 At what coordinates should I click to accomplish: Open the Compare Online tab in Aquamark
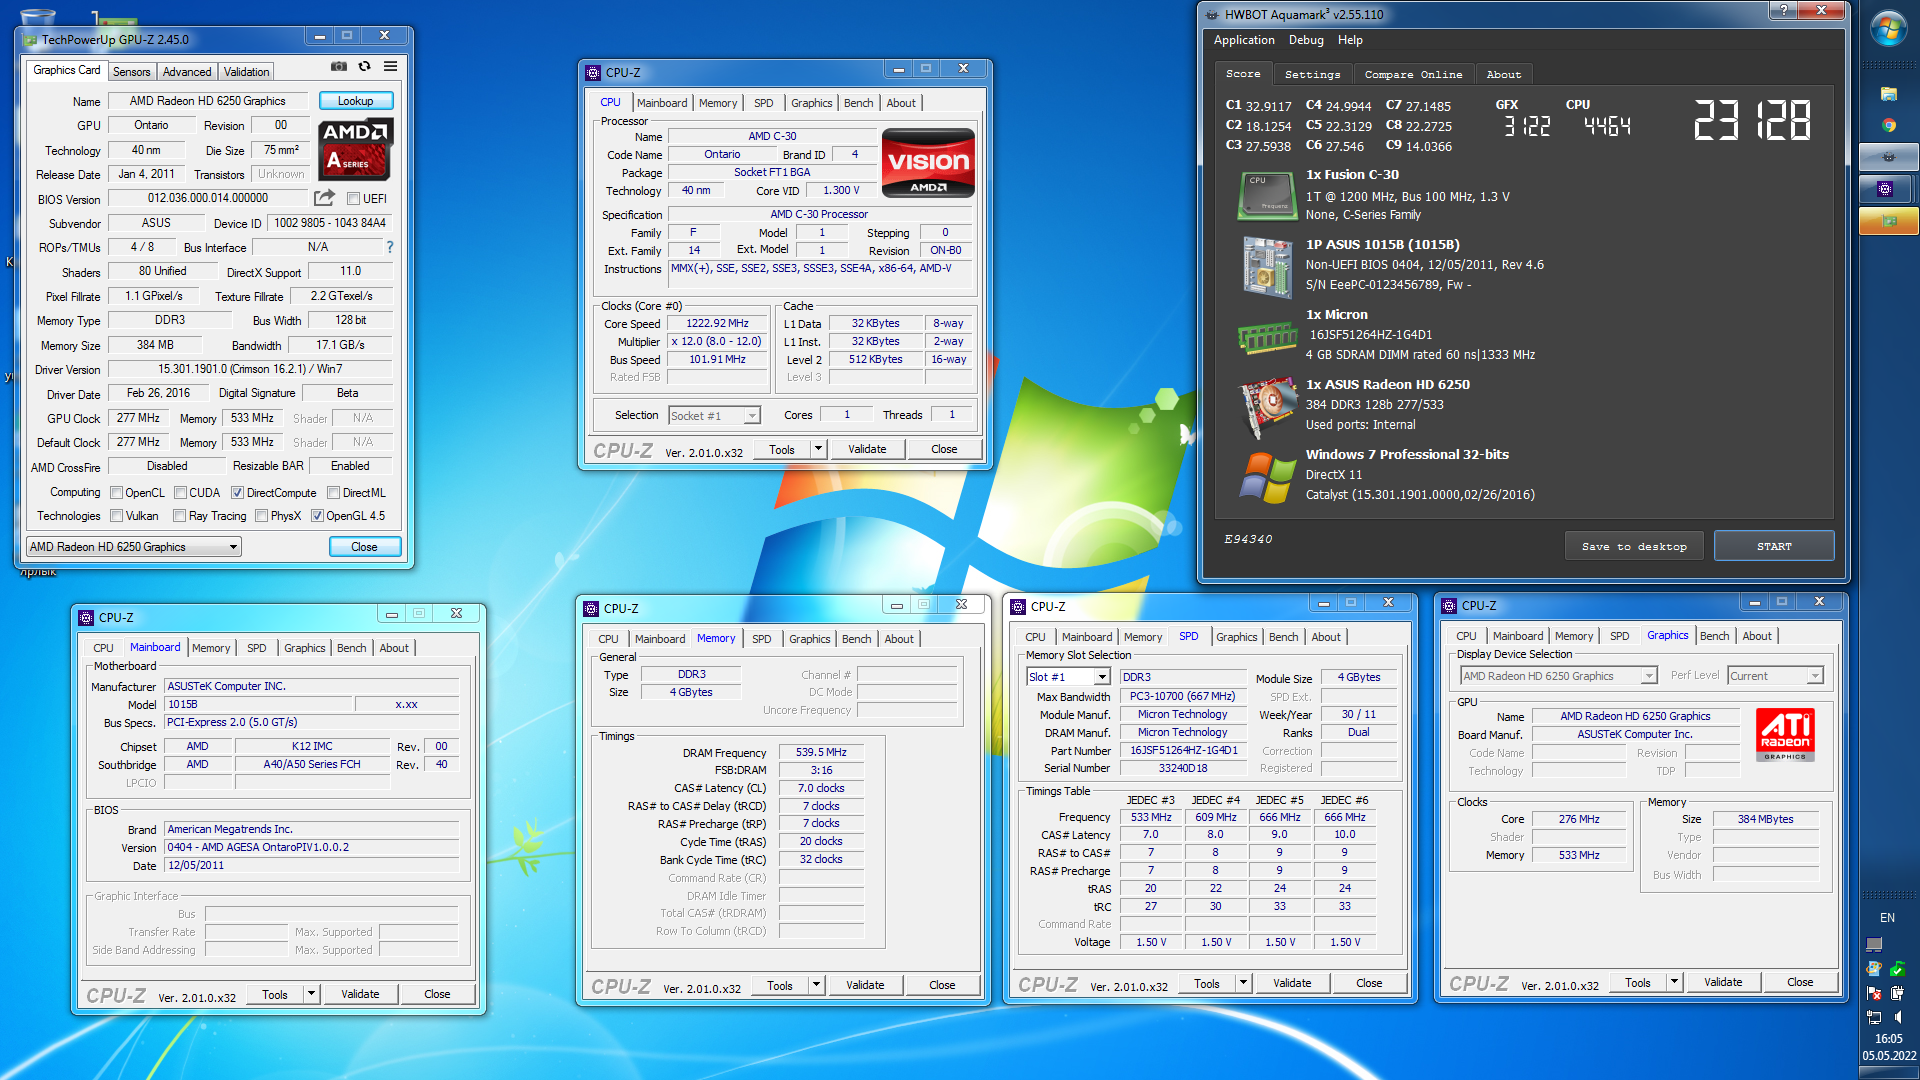1413,74
